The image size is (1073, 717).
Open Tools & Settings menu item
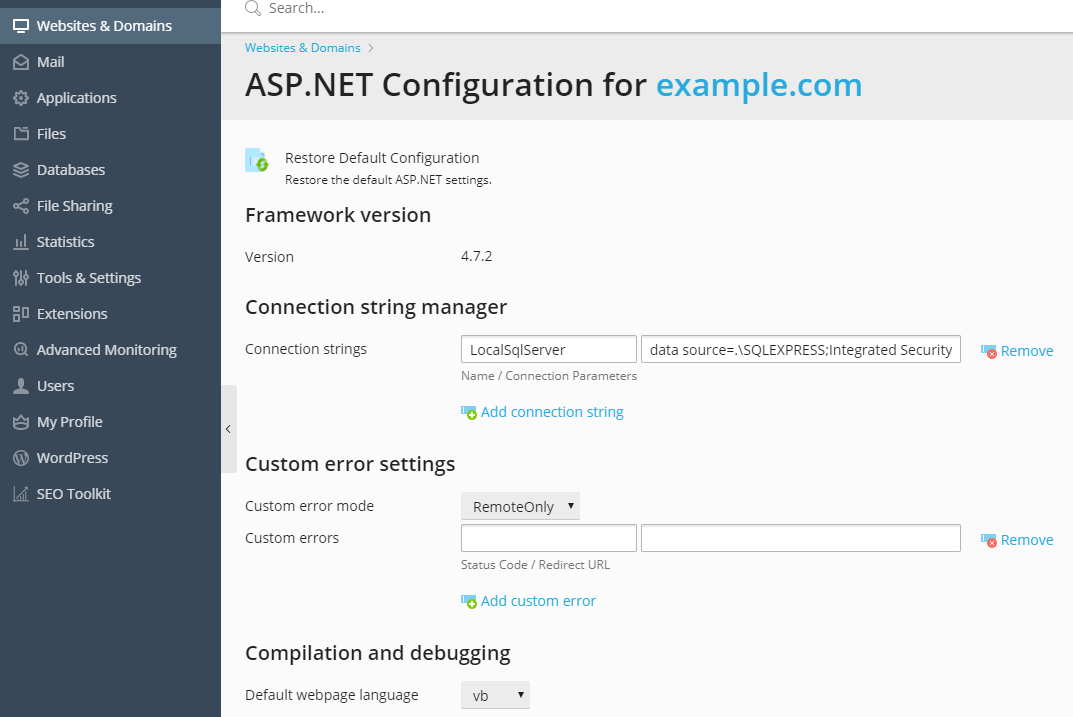click(x=89, y=278)
